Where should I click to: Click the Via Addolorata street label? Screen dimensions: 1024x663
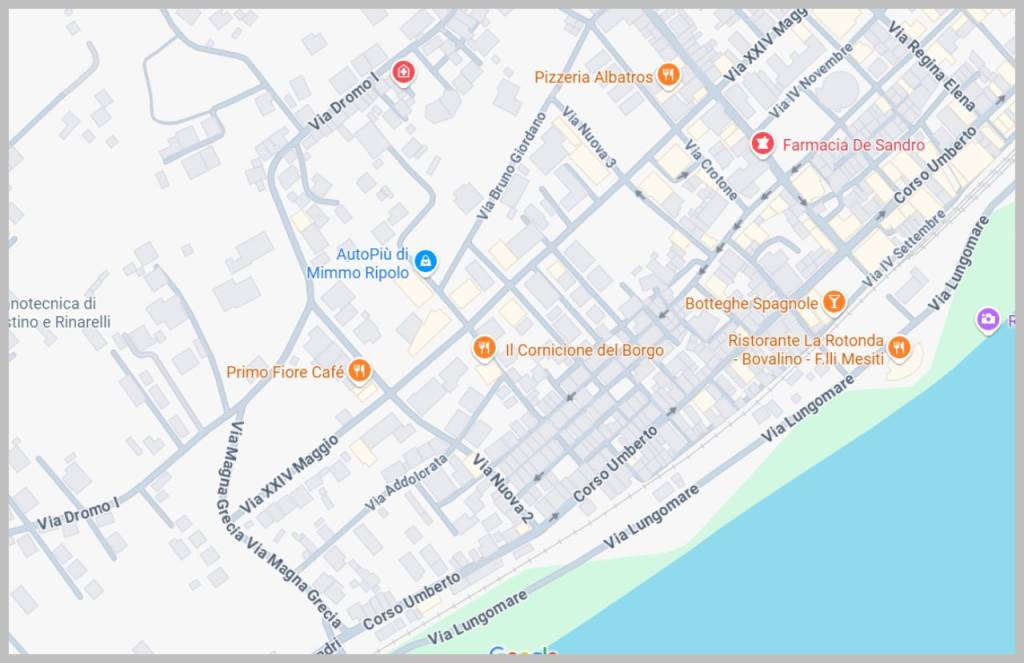coord(406,482)
